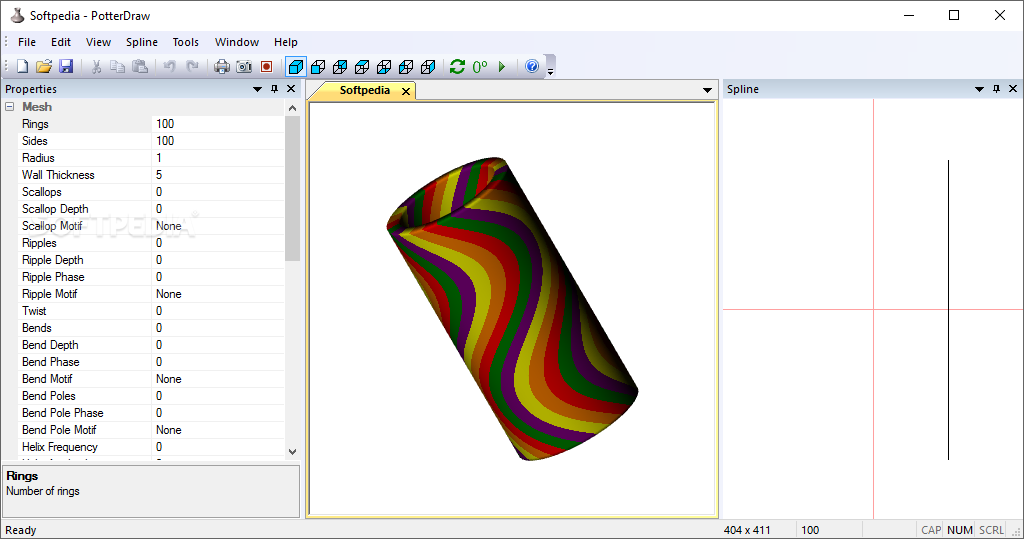Click the Cut scissors icon
This screenshot has width=1024, height=539.
pyautogui.click(x=96, y=67)
